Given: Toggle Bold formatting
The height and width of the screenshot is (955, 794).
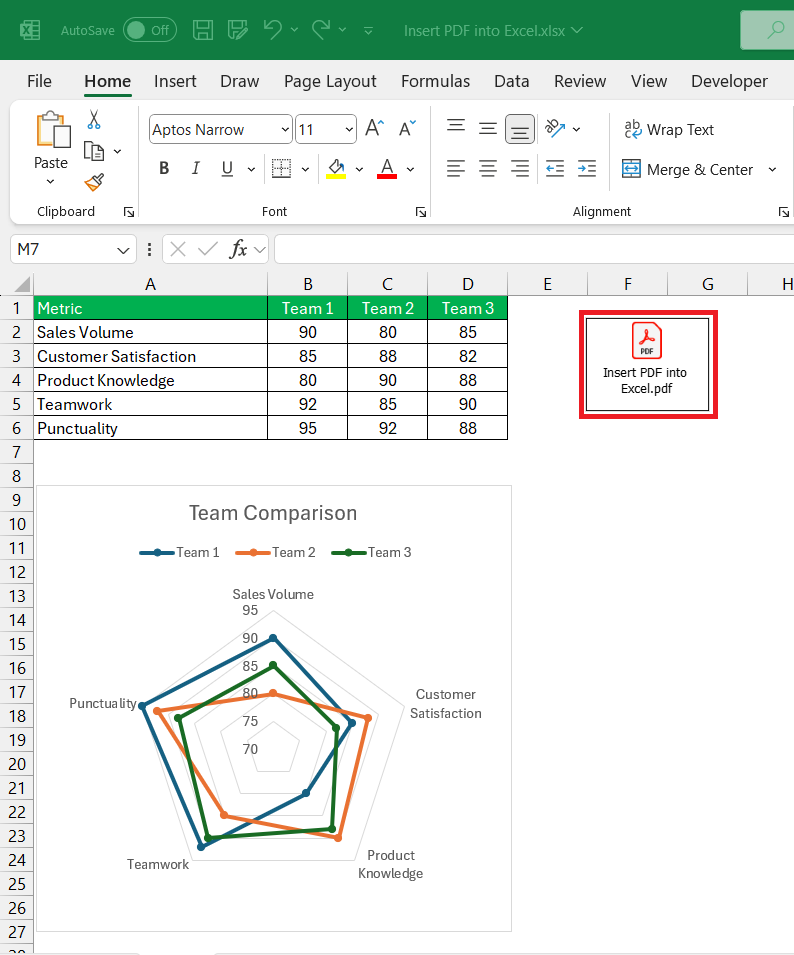Looking at the screenshot, I should click(x=164, y=169).
